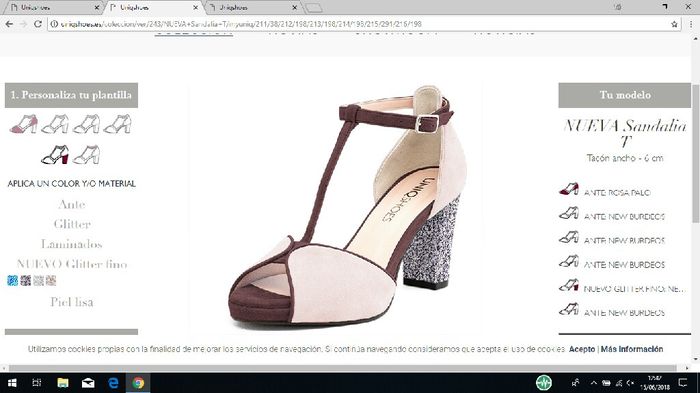Click the site info icon in the address bar

click(x=54, y=24)
